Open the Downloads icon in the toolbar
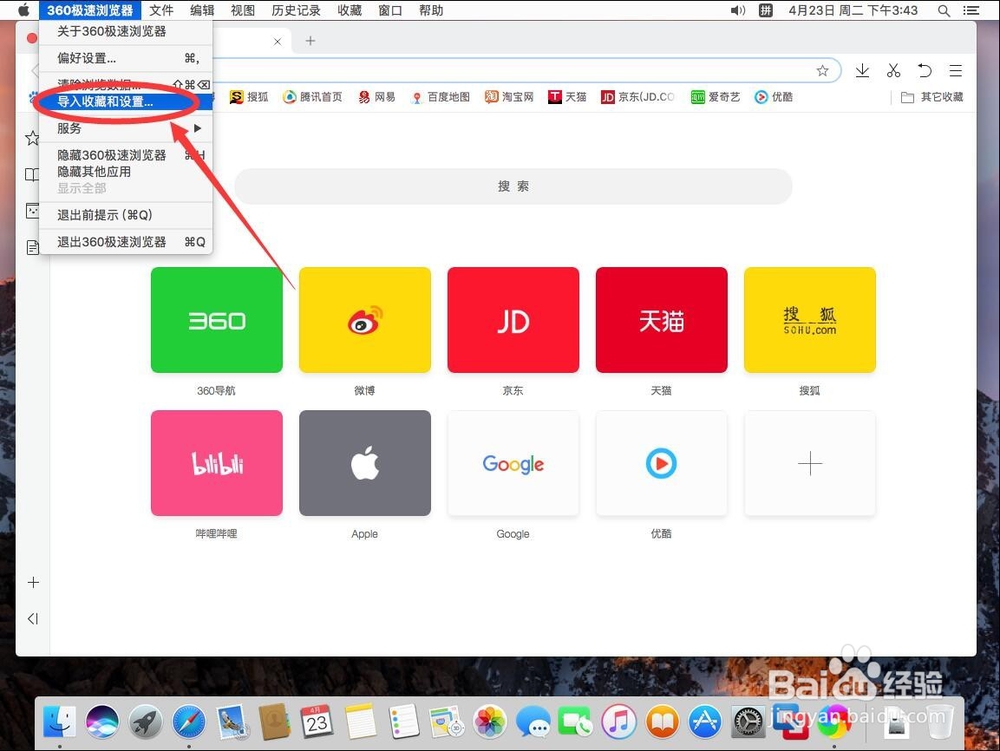The width and height of the screenshot is (1000, 751). coord(862,71)
